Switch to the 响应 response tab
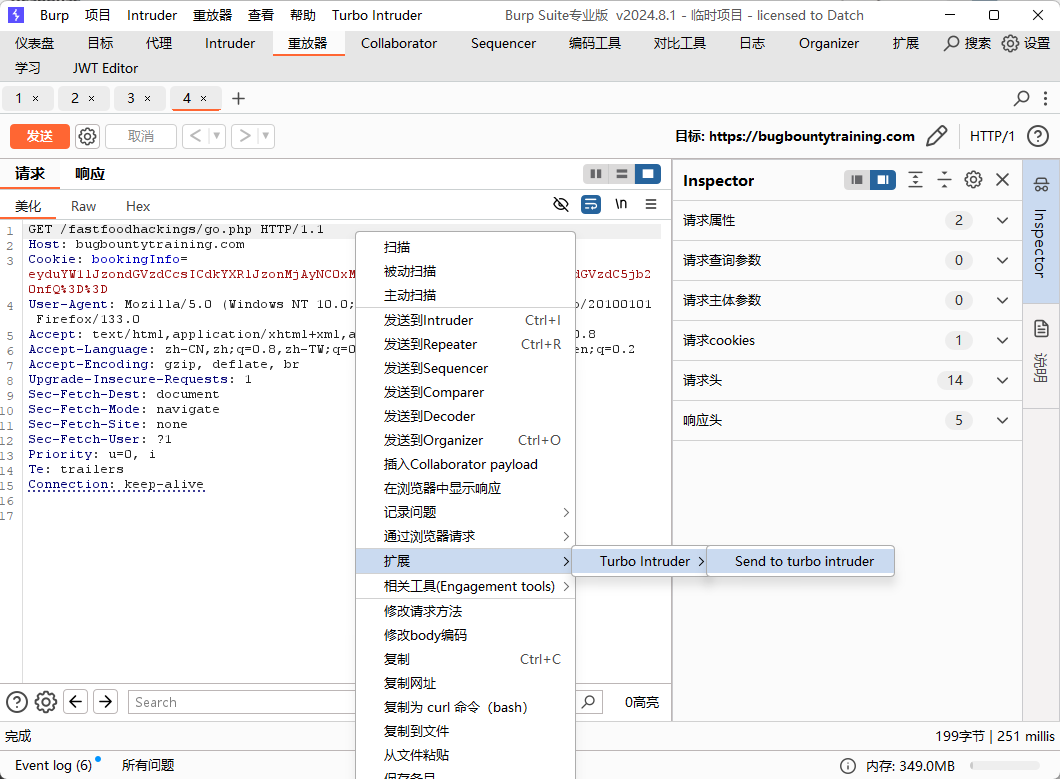 pyautogui.click(x=90, y=174)
